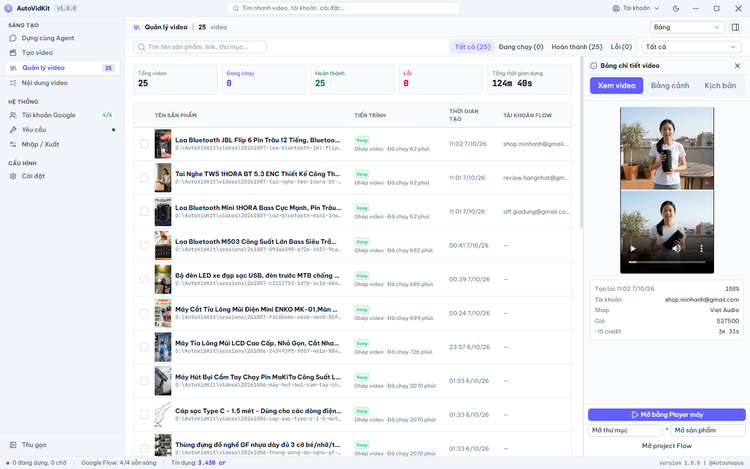
Task: Click the video progress bar
Action: pos(667,262)
